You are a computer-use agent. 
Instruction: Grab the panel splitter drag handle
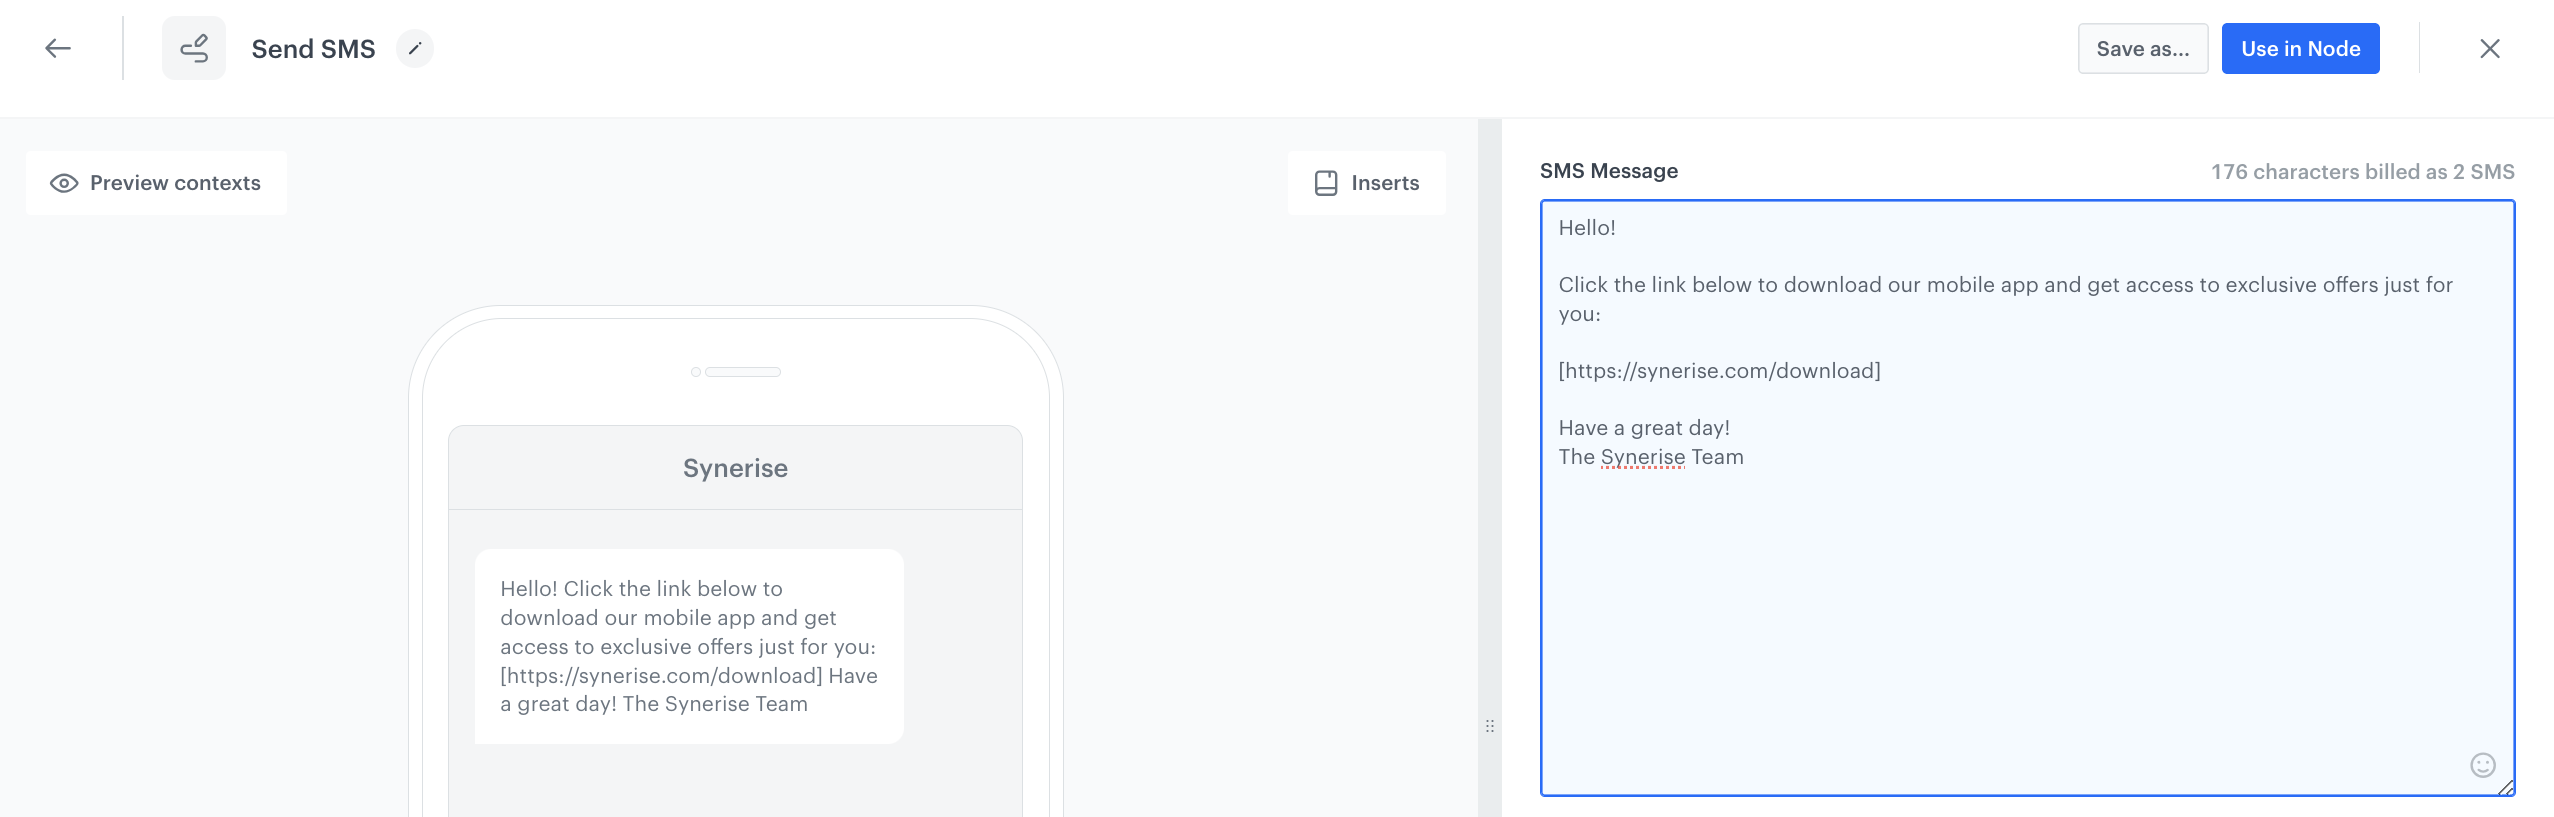click(1490, 726)
